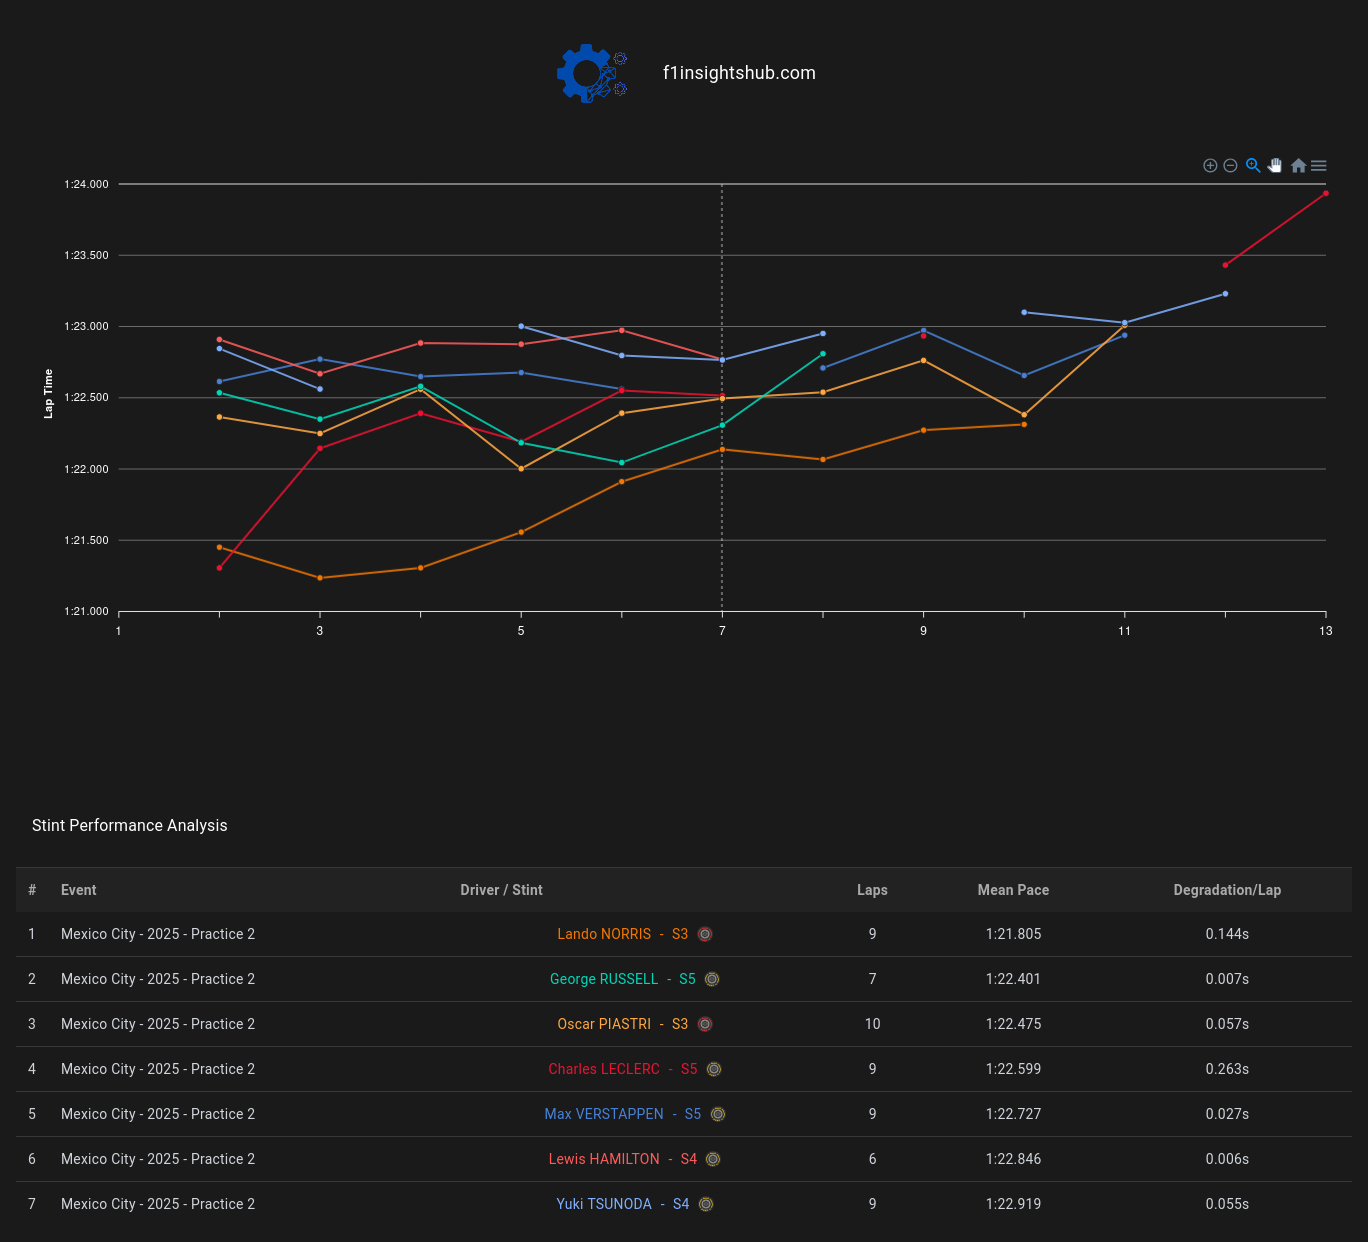Screen dimensions: 1368x1242
Task: Enable the panning hand tool
Action: pos(1275,166)
